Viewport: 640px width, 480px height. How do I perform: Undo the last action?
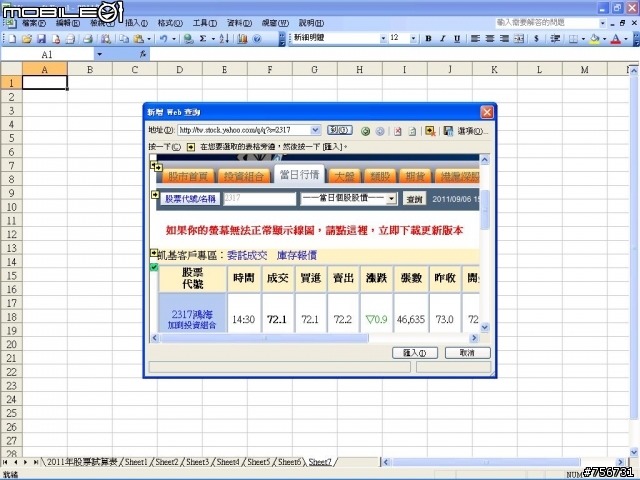pos(163,39)
